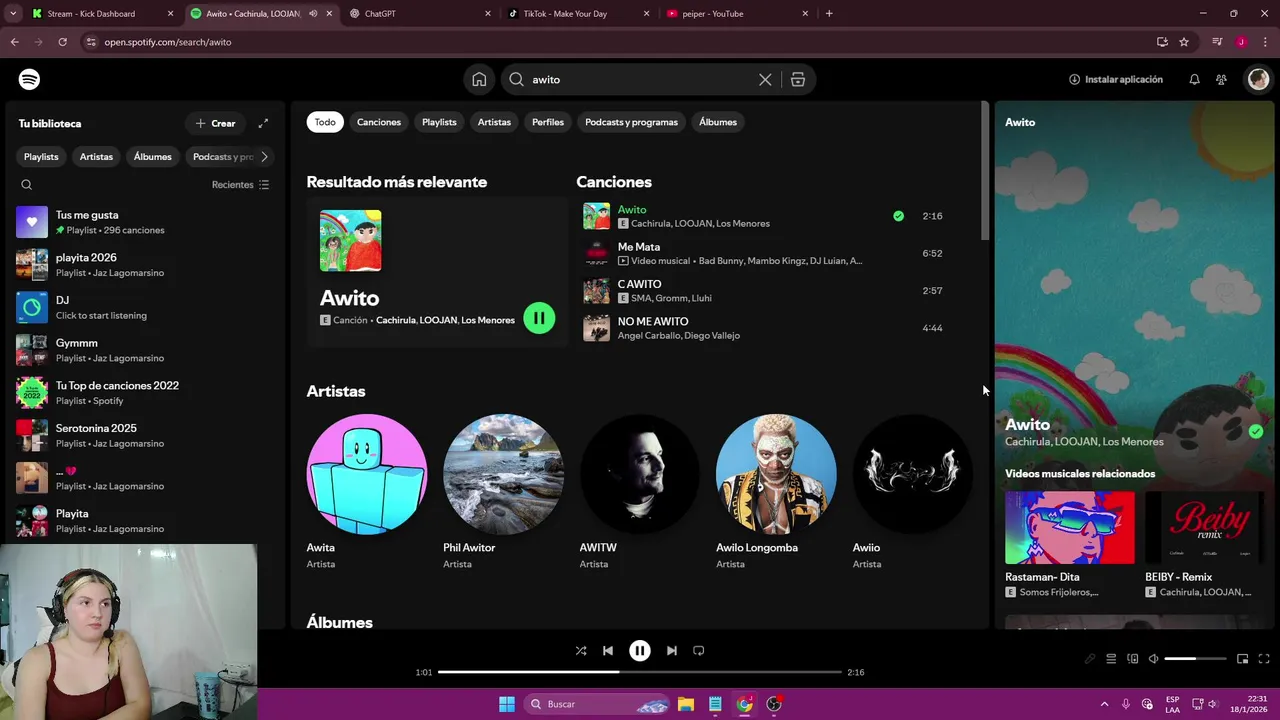
Task: Open the AWITW artist thumbnail
Action: 640,474
